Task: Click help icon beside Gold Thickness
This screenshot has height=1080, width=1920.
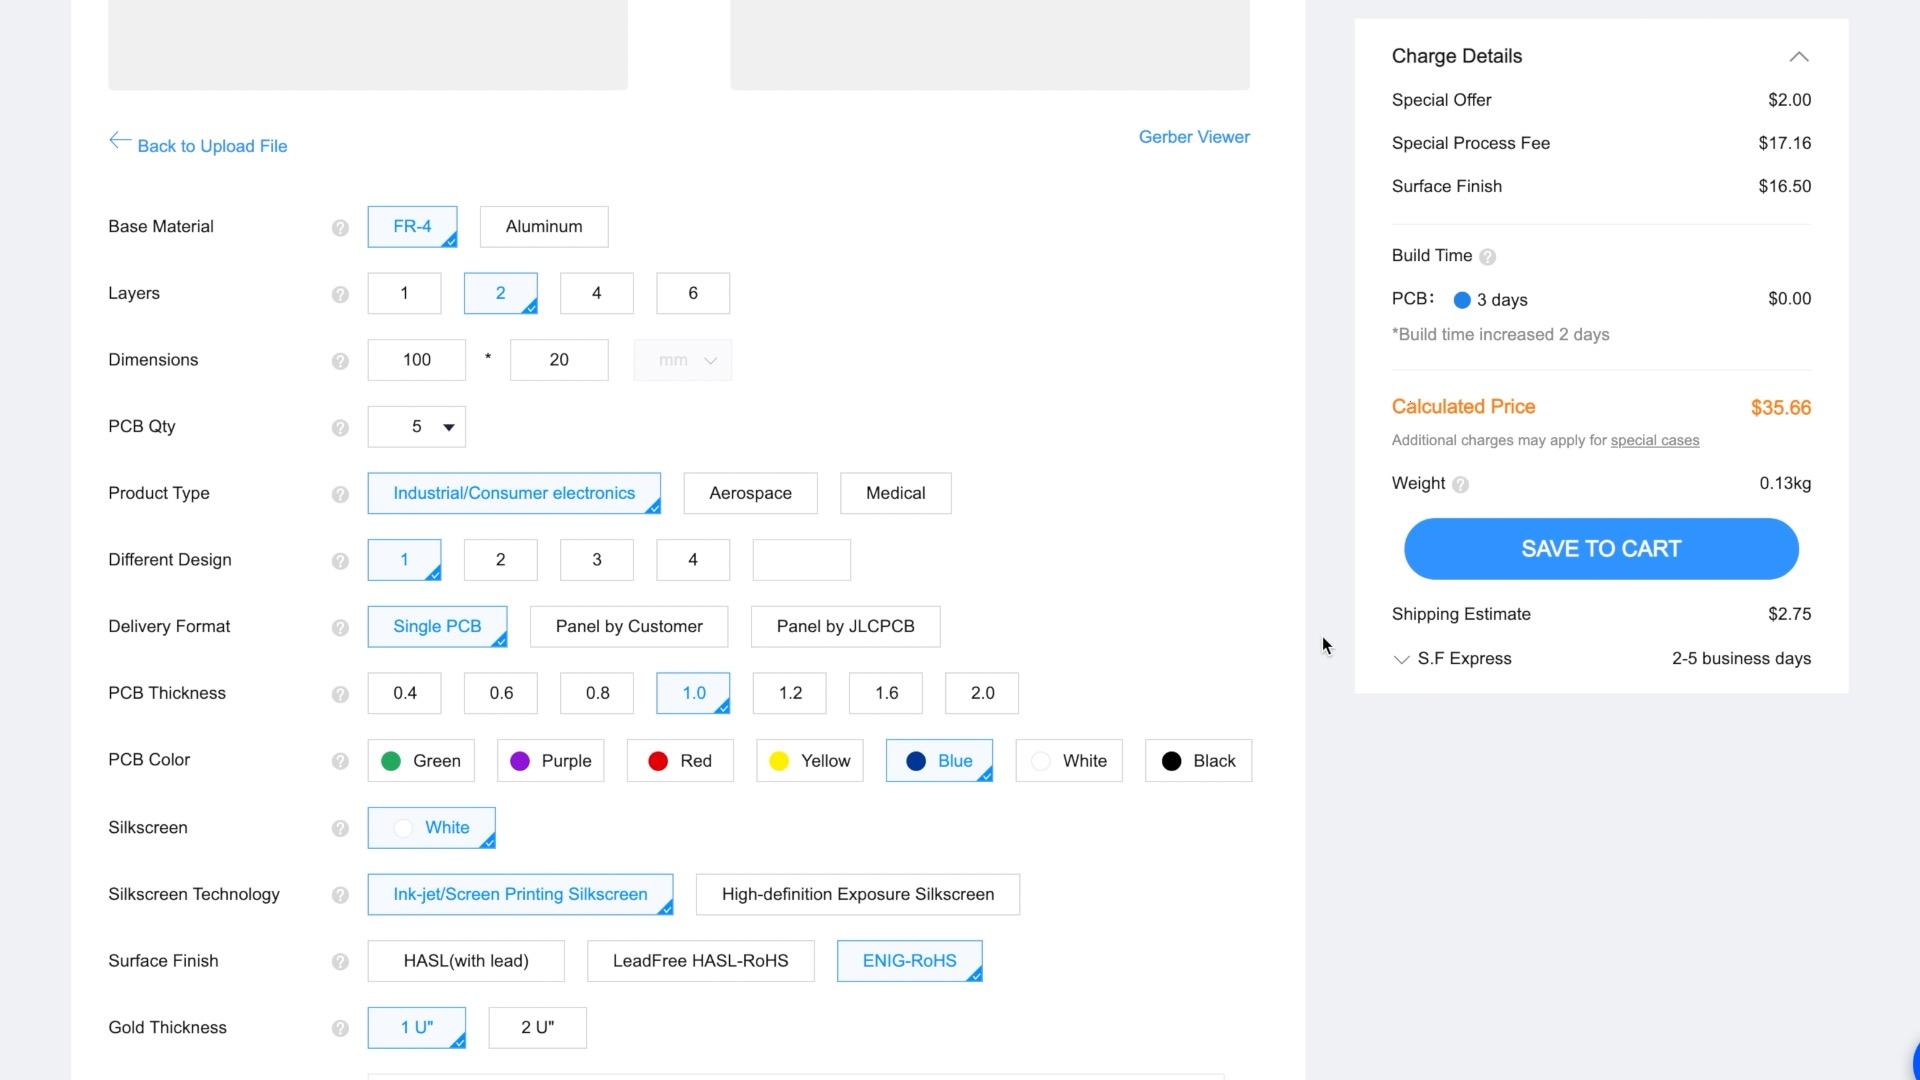Action: coord(340,1029)
